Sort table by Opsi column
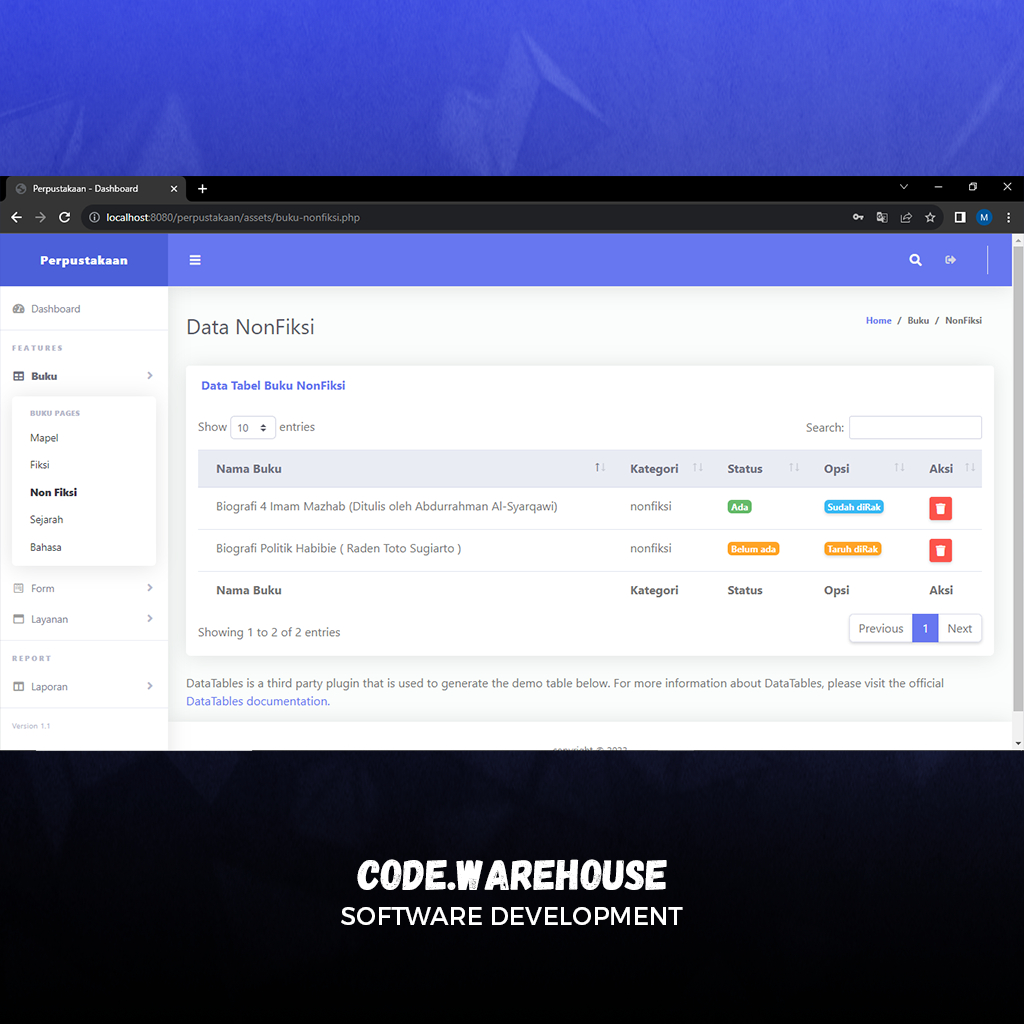The width and height of the screenshot is (1024, 1024). point(858,468)
